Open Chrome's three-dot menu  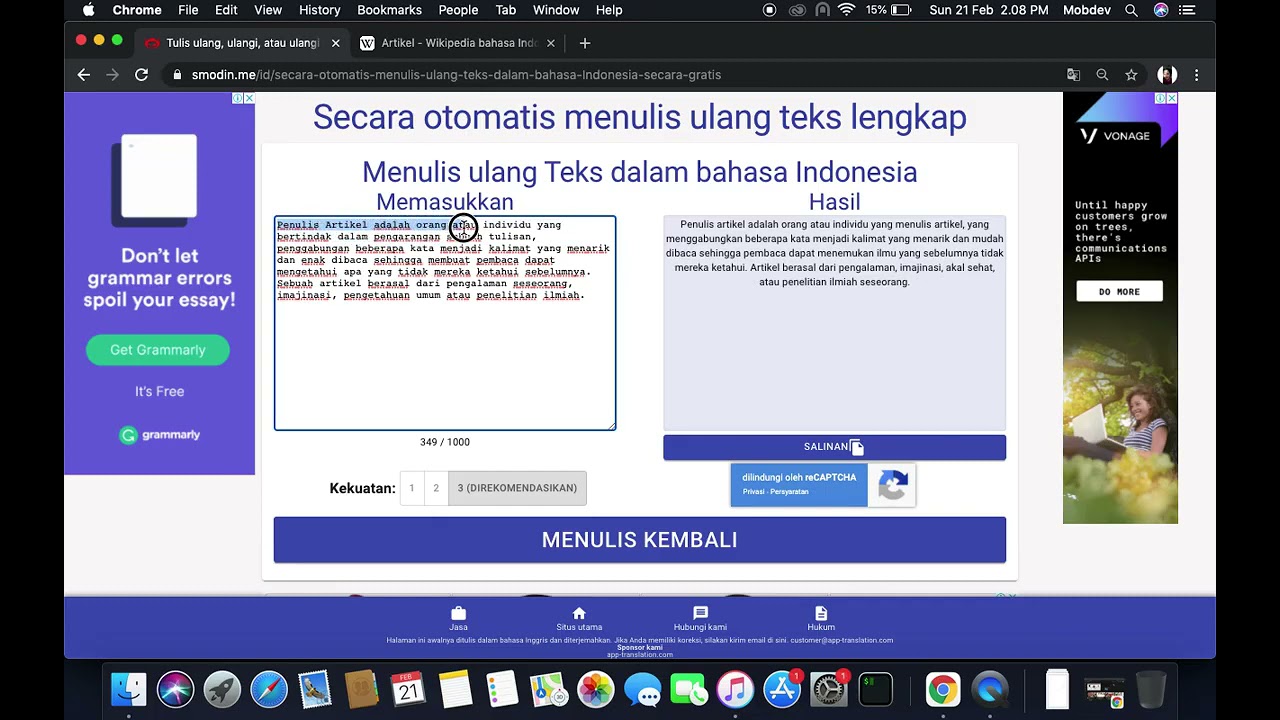point(1196,75)
